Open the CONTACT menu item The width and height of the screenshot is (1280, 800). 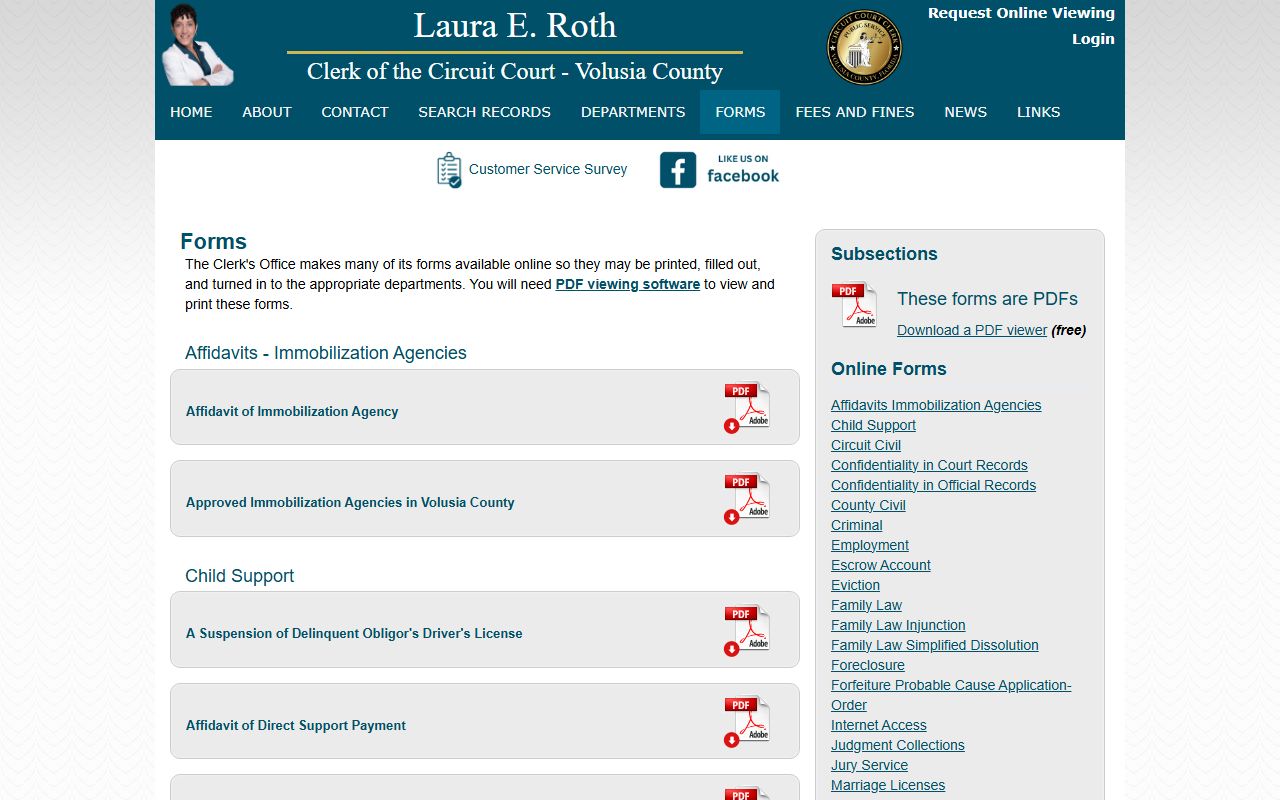pos(355,112)
